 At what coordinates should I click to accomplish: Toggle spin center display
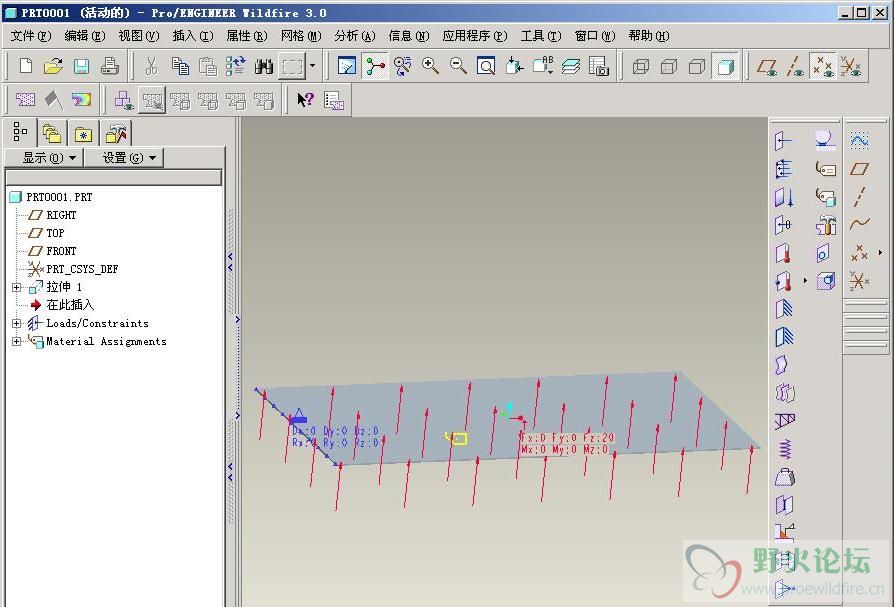click(375, 66)
